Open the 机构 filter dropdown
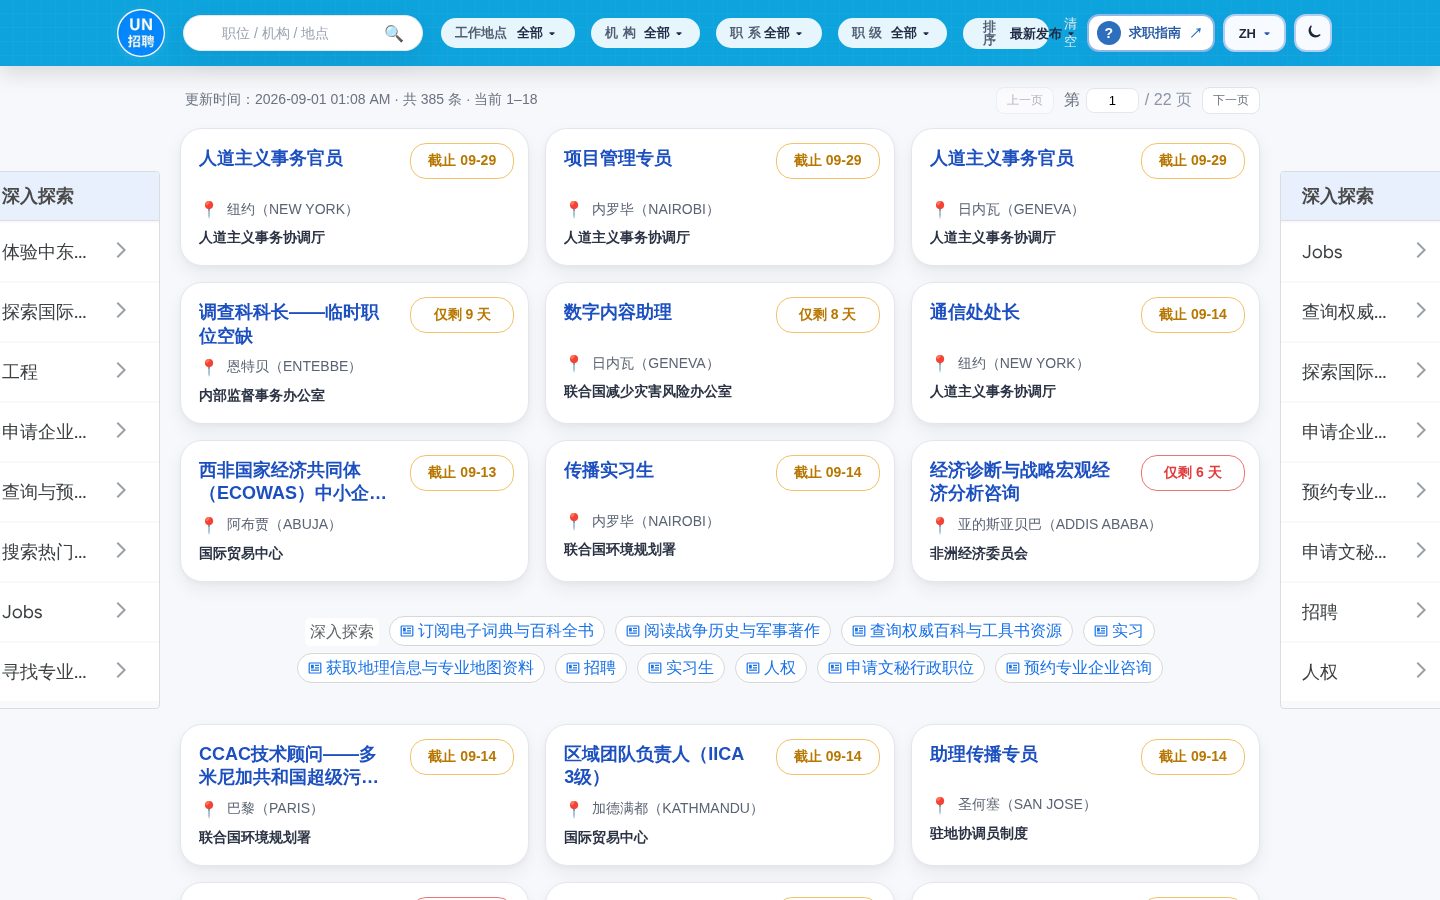The width and height of the screenshot is (1440, 900). (x=645, y=33)
